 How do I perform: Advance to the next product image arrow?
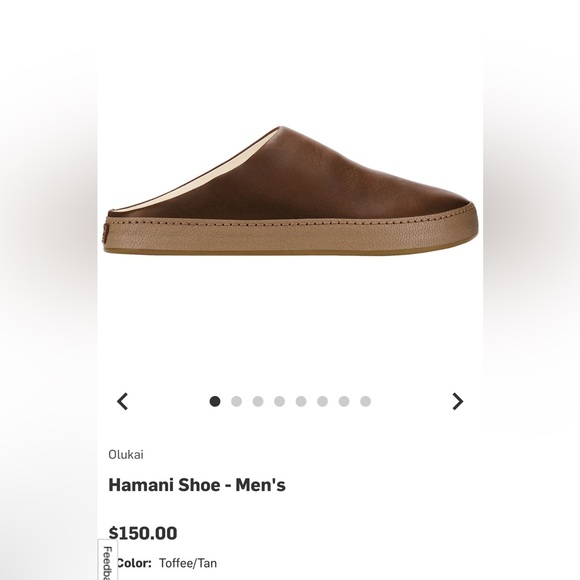pos(458,401)
